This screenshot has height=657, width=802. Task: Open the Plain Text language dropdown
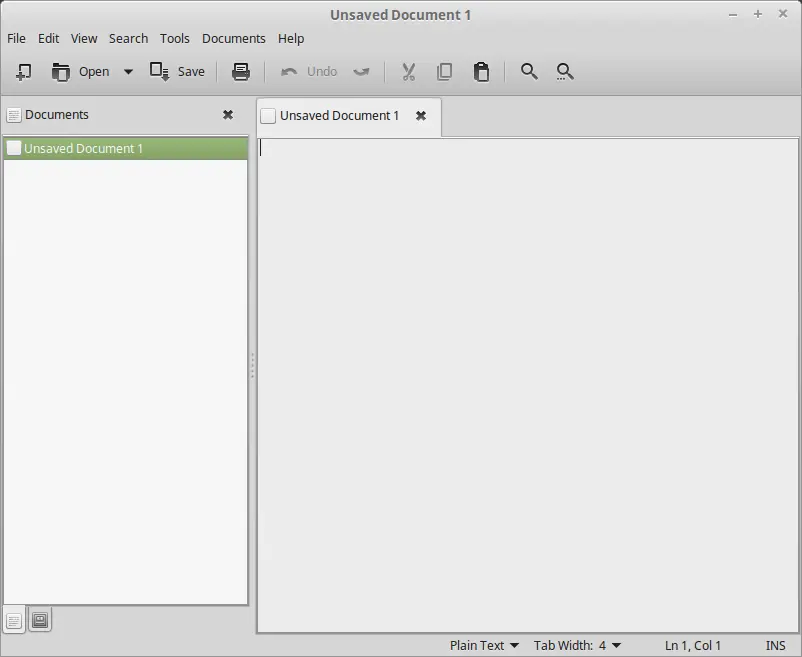click(x=484, y=645)
